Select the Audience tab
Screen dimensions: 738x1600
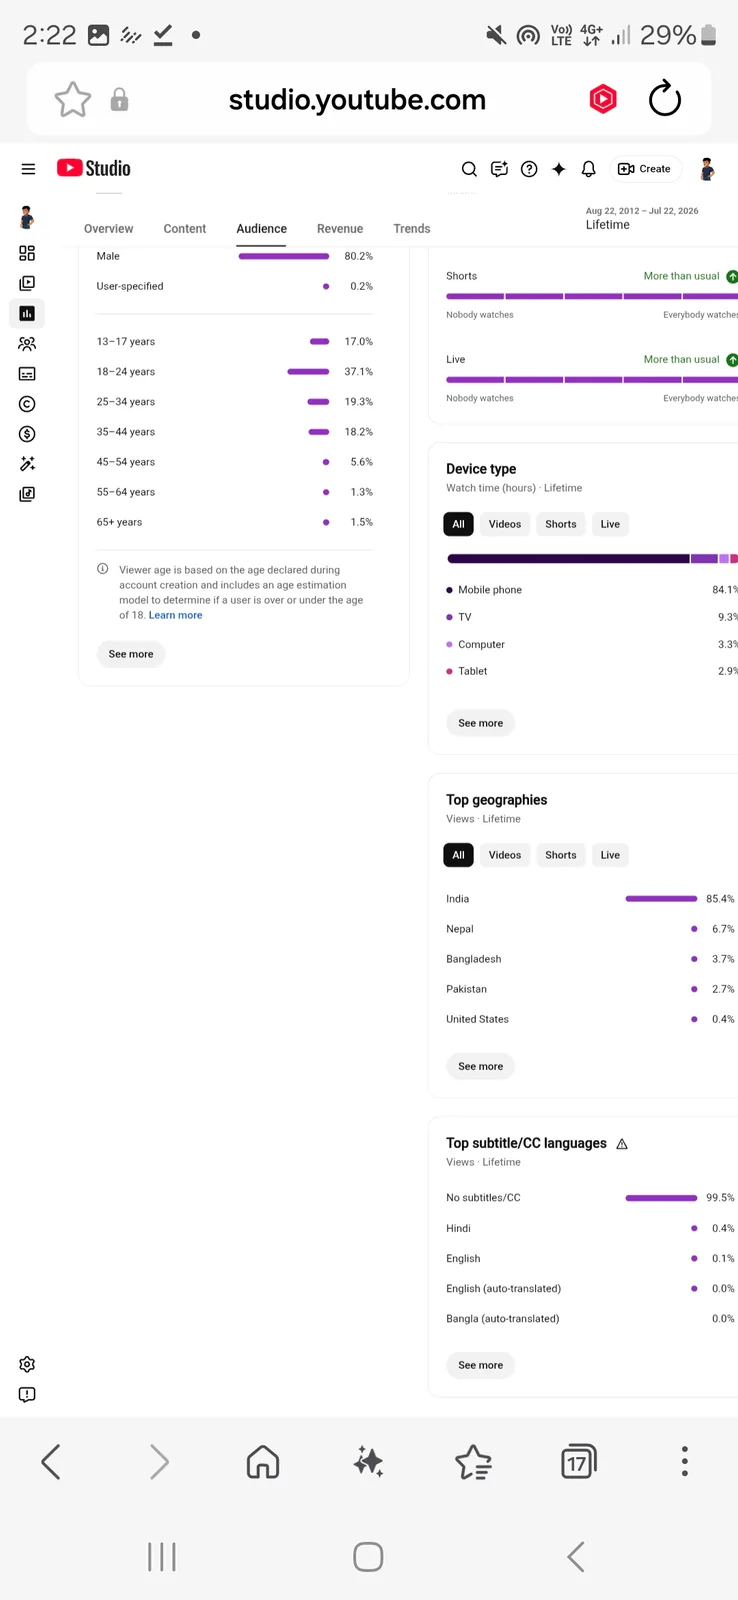pos(262,229)
